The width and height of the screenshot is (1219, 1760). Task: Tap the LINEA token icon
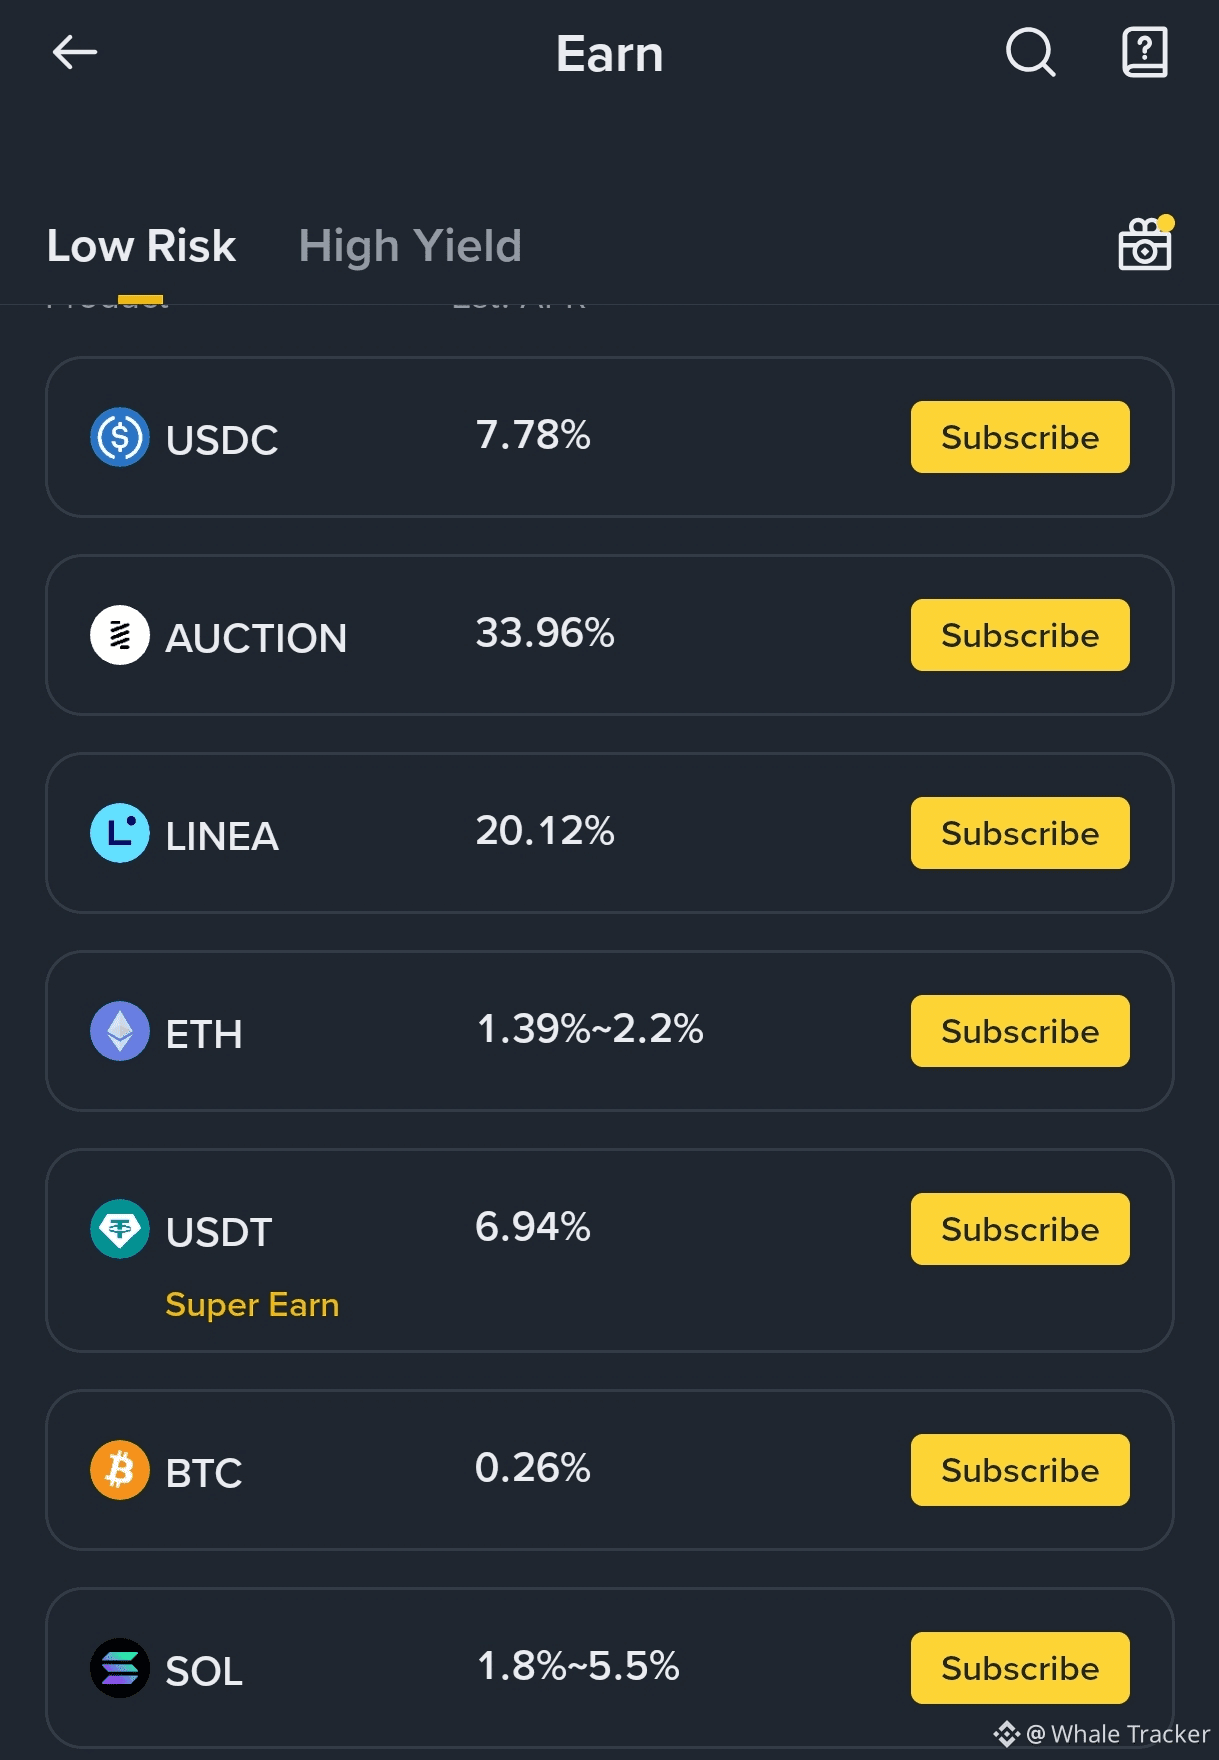[x=120, y=833]
